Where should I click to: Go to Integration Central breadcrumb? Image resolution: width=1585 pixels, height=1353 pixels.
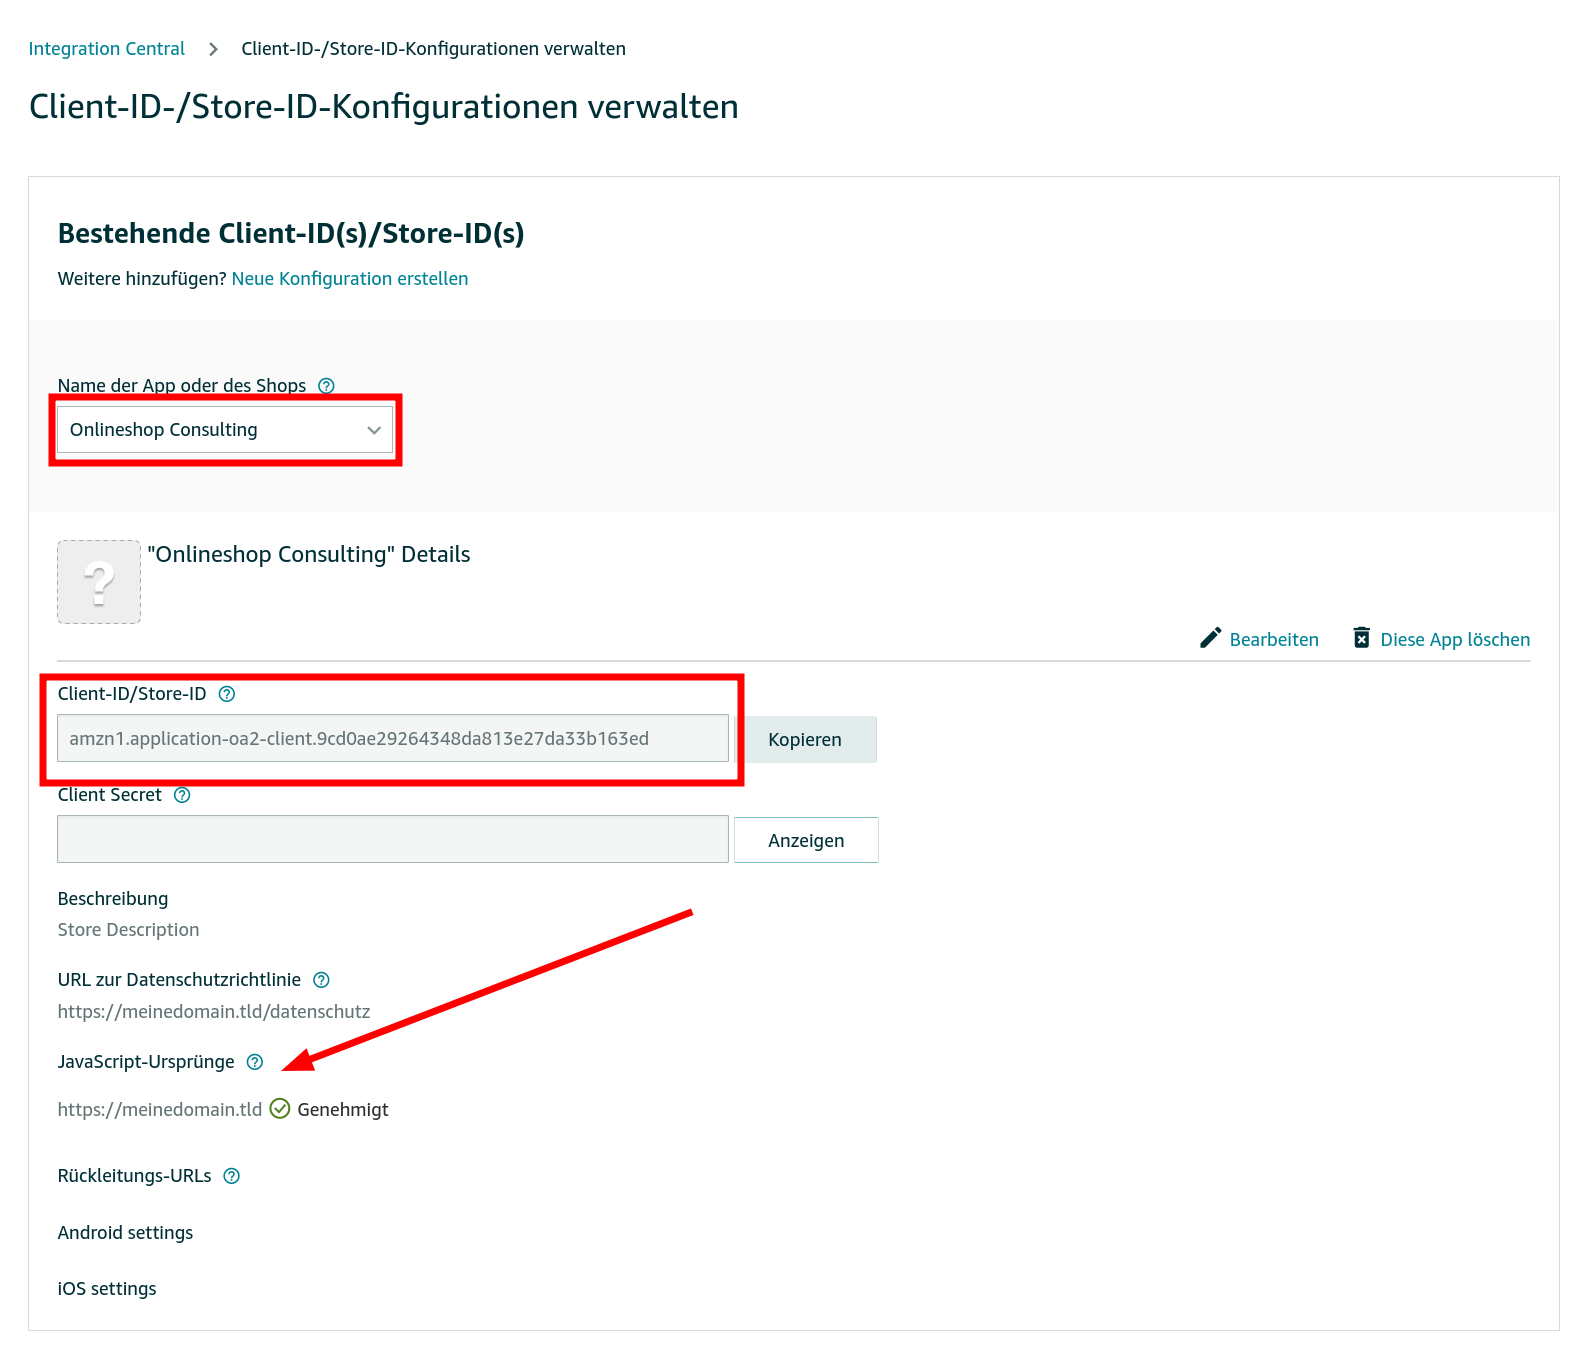(x=107, y=49)
